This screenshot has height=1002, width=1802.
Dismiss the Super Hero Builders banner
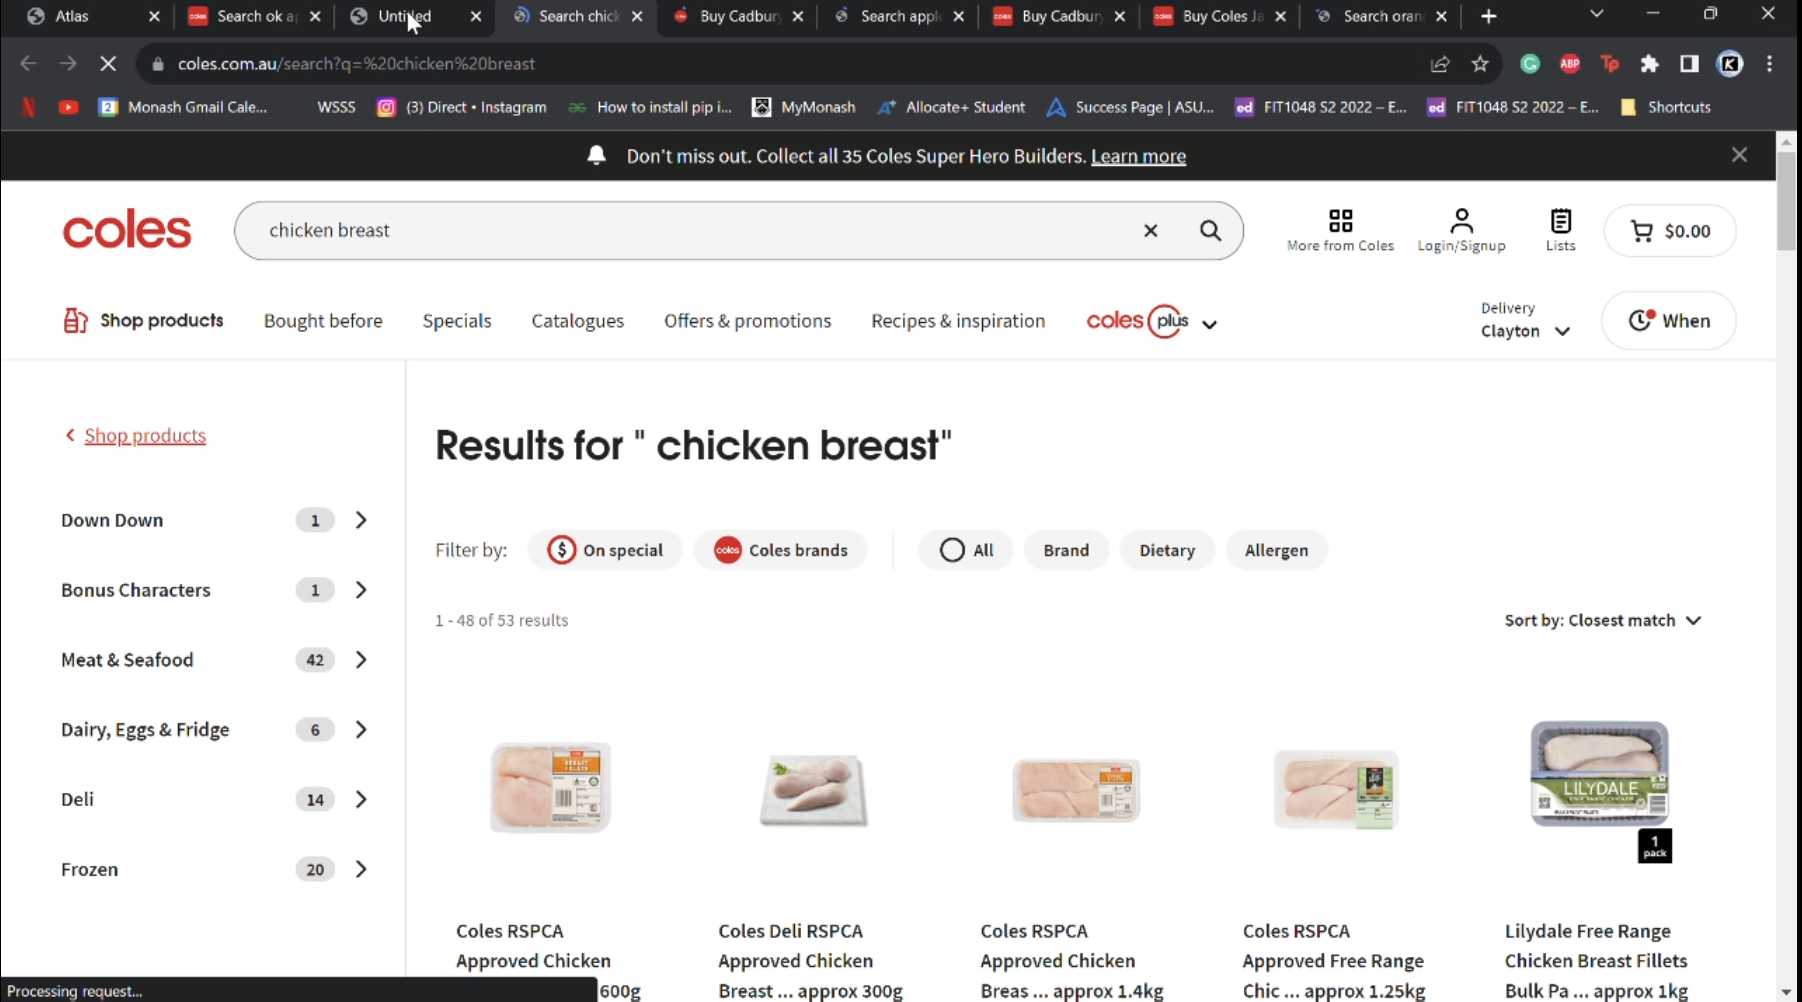pyautogui.click(x=1739, y=155)
